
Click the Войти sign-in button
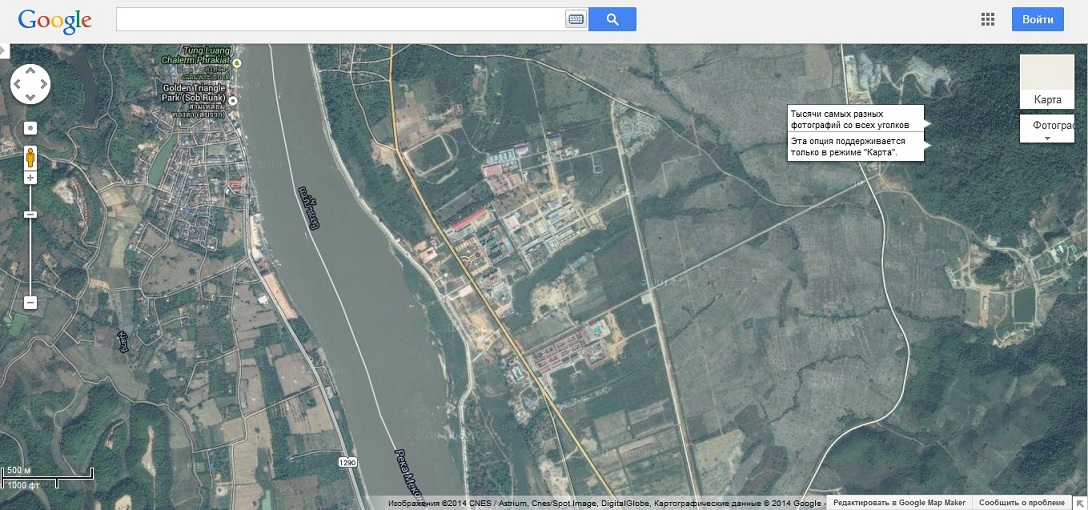click(1037, 19)
